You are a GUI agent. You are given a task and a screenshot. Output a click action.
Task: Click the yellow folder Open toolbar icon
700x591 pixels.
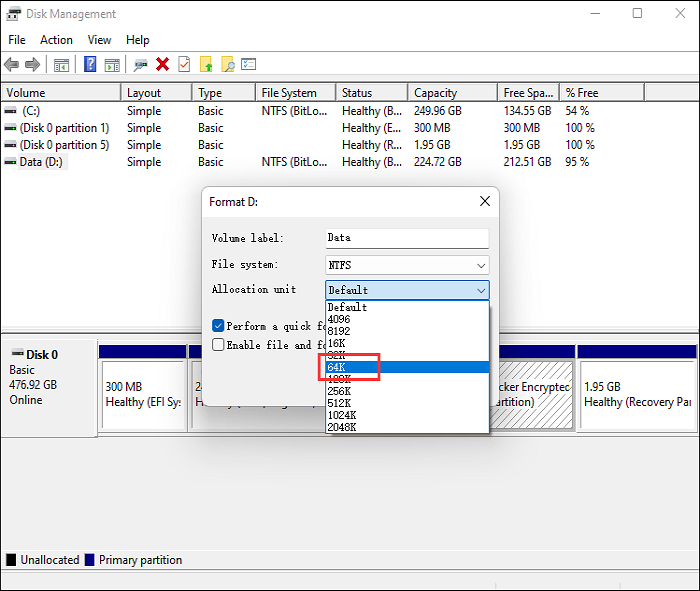click(206, 65)
